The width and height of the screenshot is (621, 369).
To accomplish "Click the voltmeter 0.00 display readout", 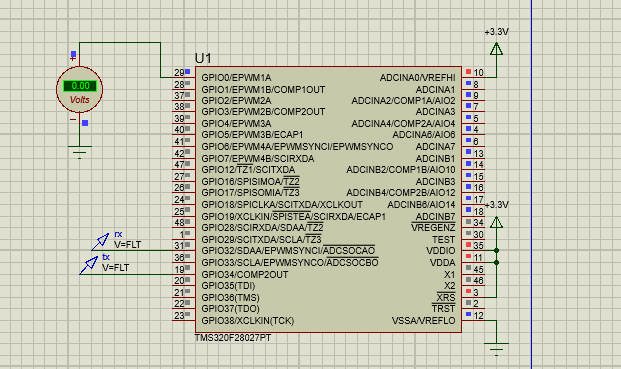I will click(x=80, y=86).
